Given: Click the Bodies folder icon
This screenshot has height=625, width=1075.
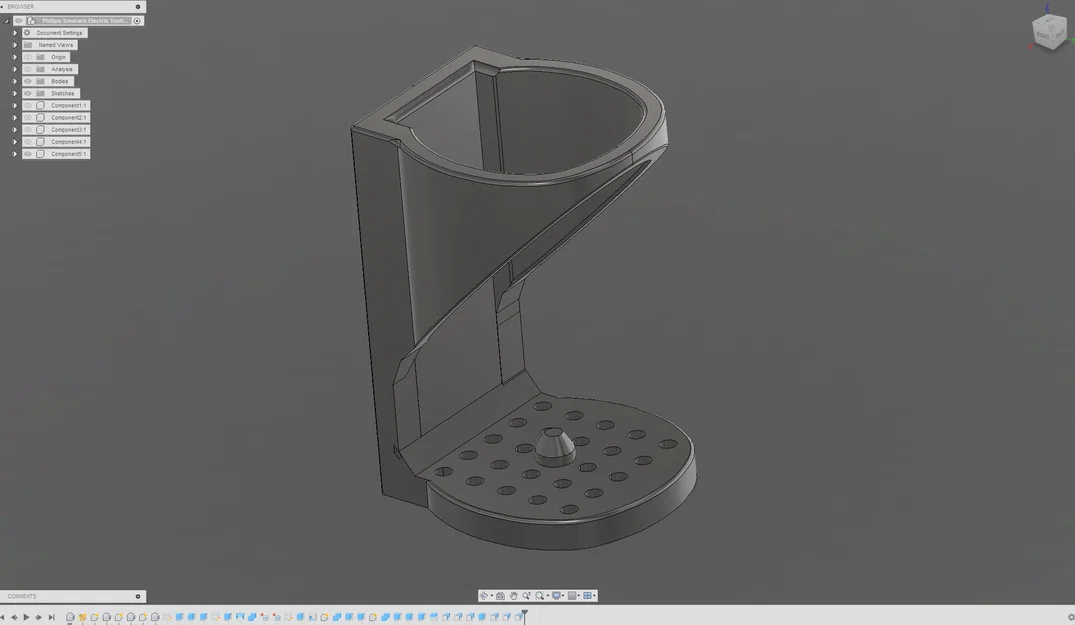Looking at the screenshot, I should tap(40, 82).
